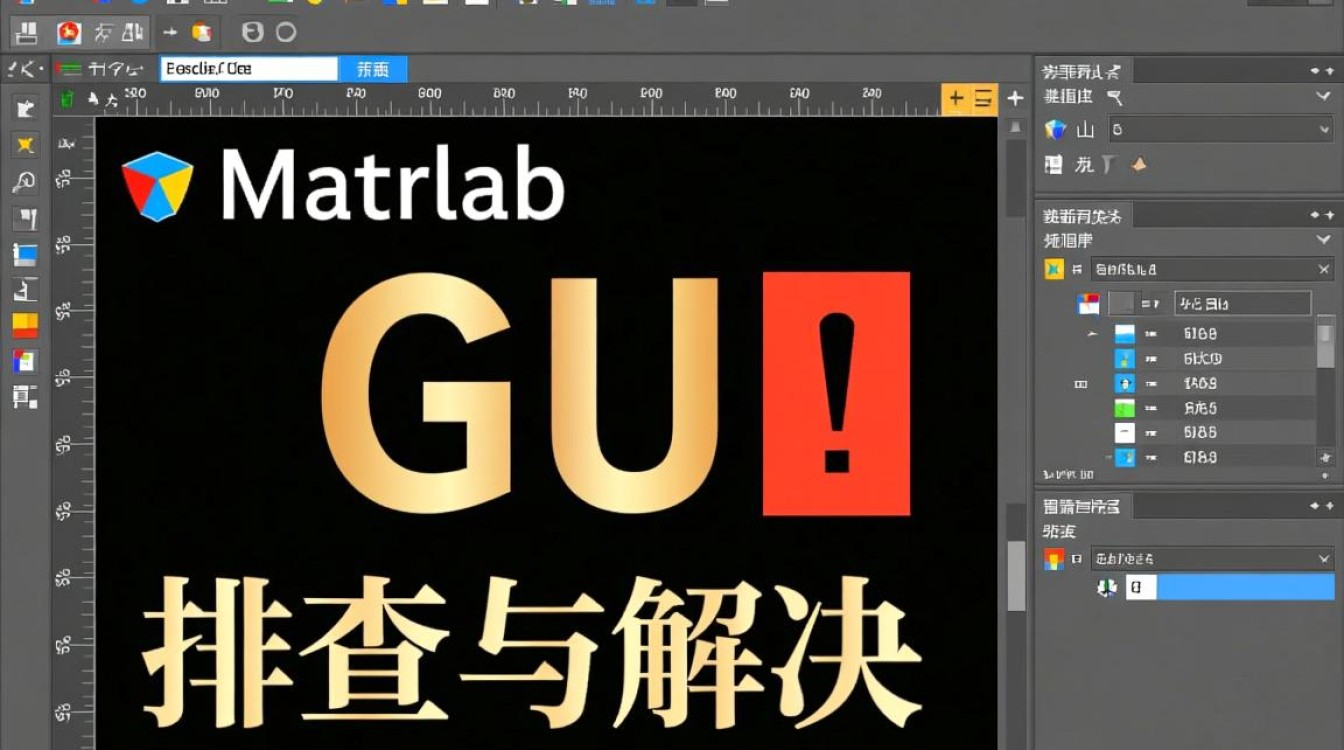Click the orange three-lines menu button above canvas
The image size is (1344, 750).
(984, 98)
